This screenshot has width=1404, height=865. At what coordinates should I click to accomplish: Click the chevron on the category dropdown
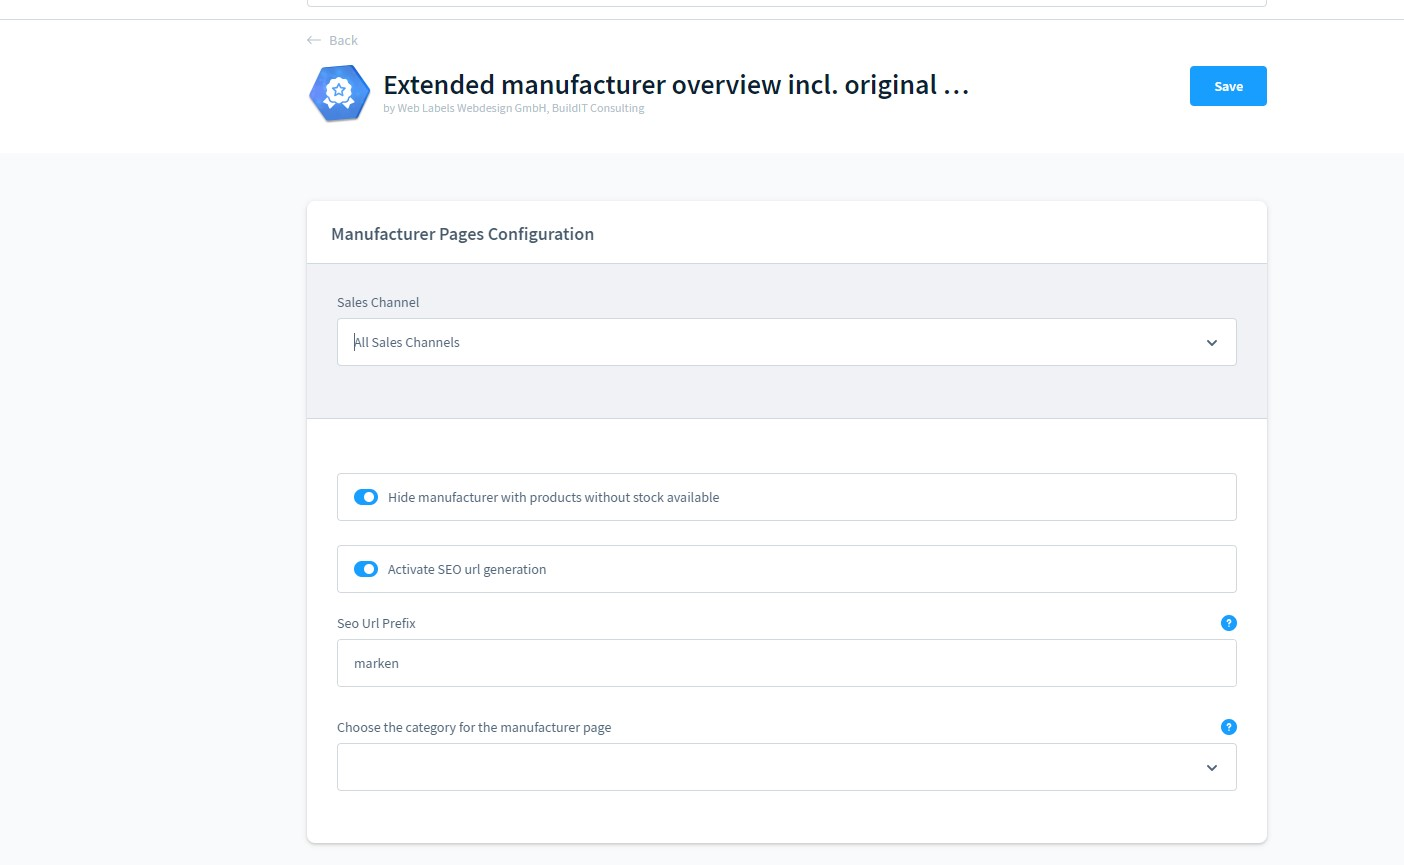pyautogui.click(x=1211, y=767)
